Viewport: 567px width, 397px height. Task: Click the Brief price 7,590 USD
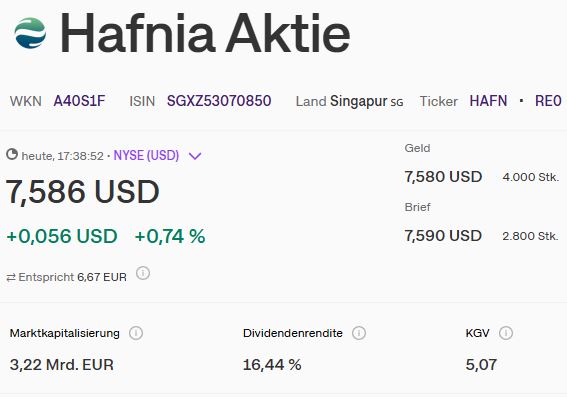coord(443,236)
